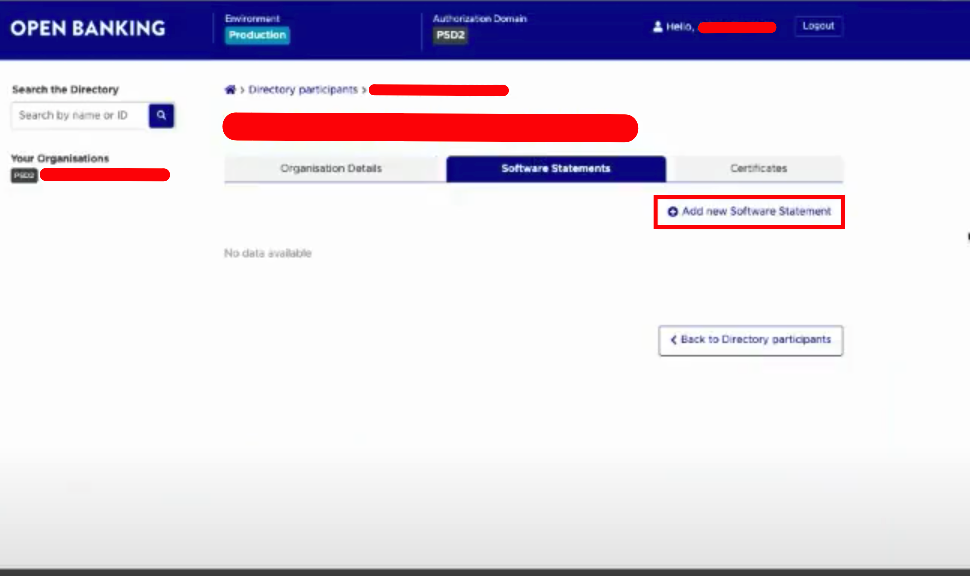Viewport: 970px width, 576px height.
Task: Select the Software Statements tab
Action: pyautogui.click(x=556, y=168)
